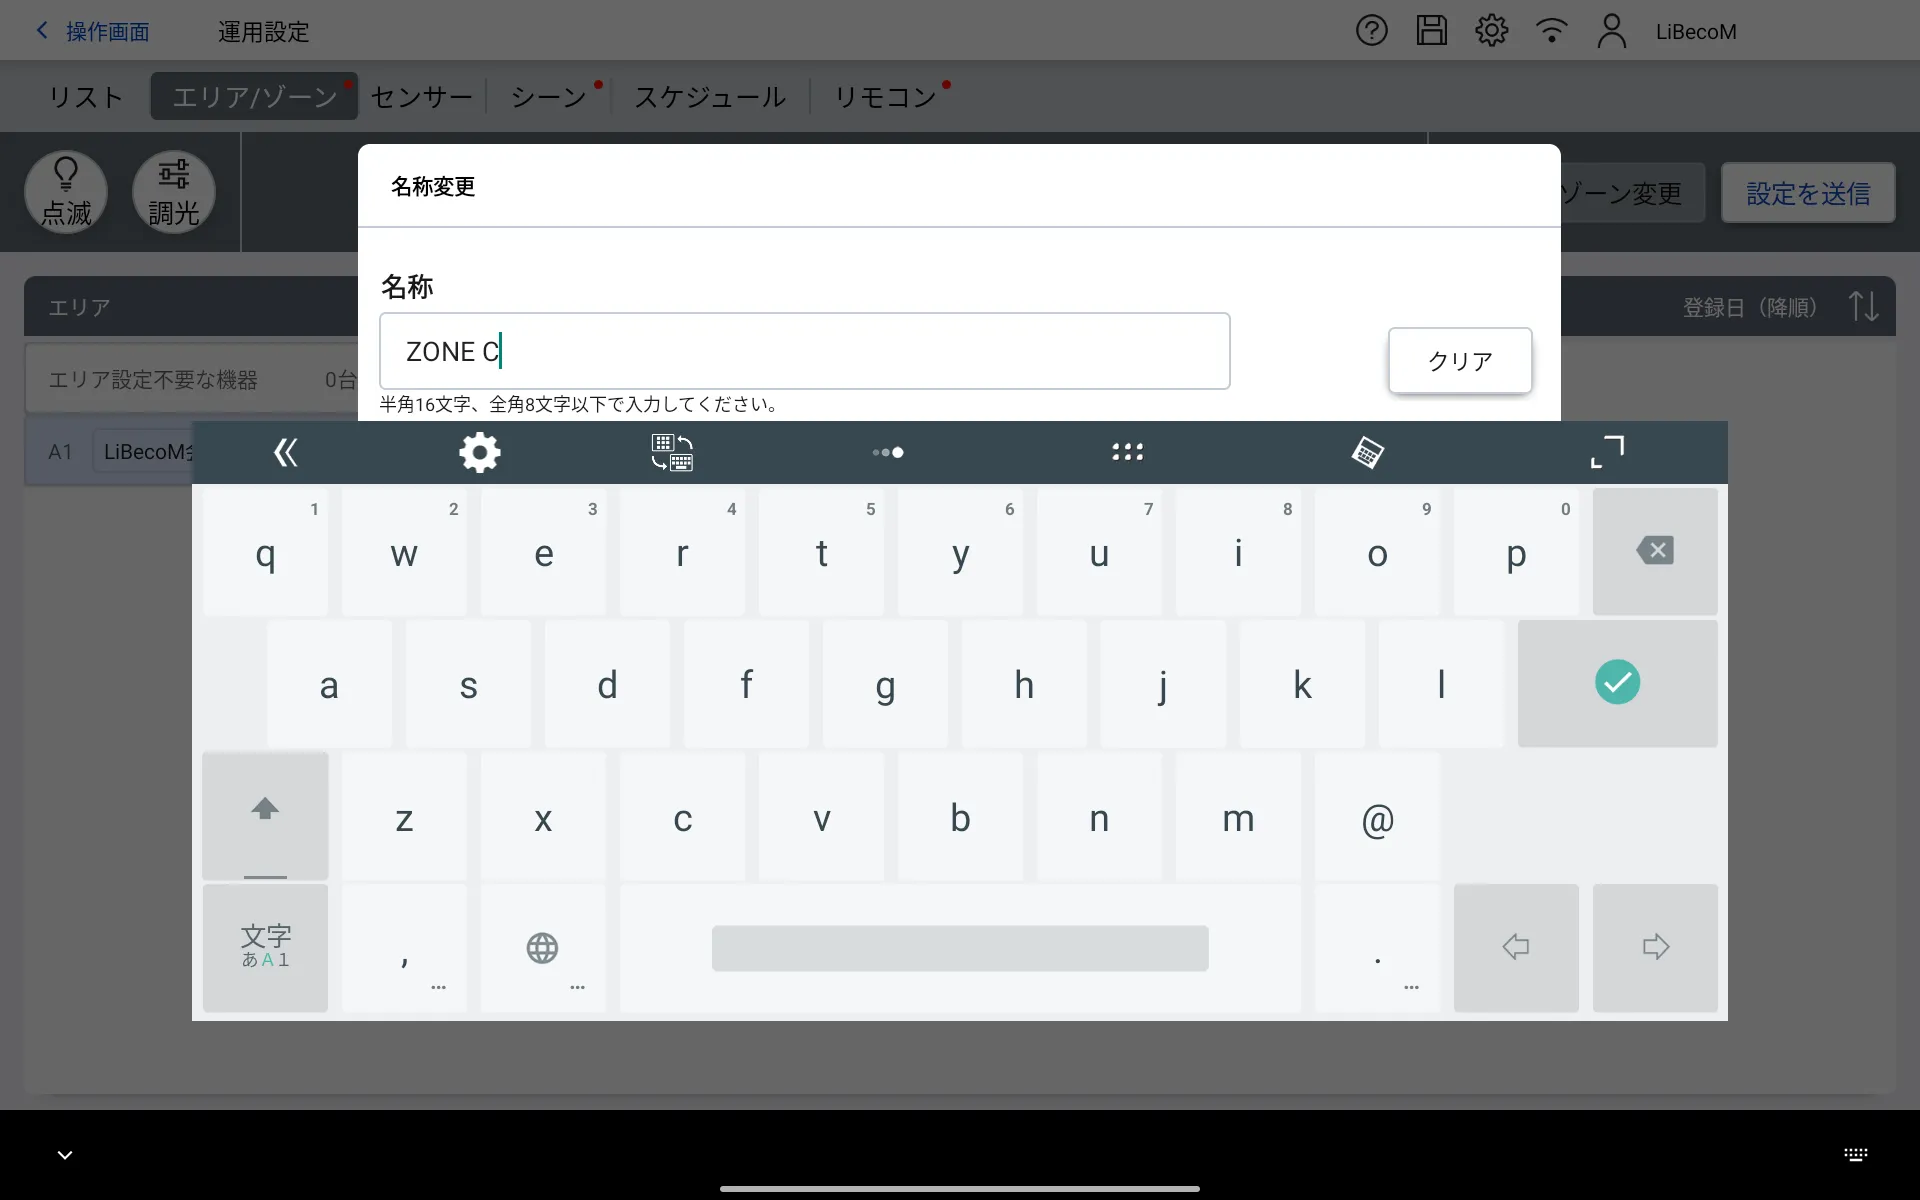This screenshot has width=1920, height=1200.
Task: Click the 名称 text input field
Action: coord(804,351)
